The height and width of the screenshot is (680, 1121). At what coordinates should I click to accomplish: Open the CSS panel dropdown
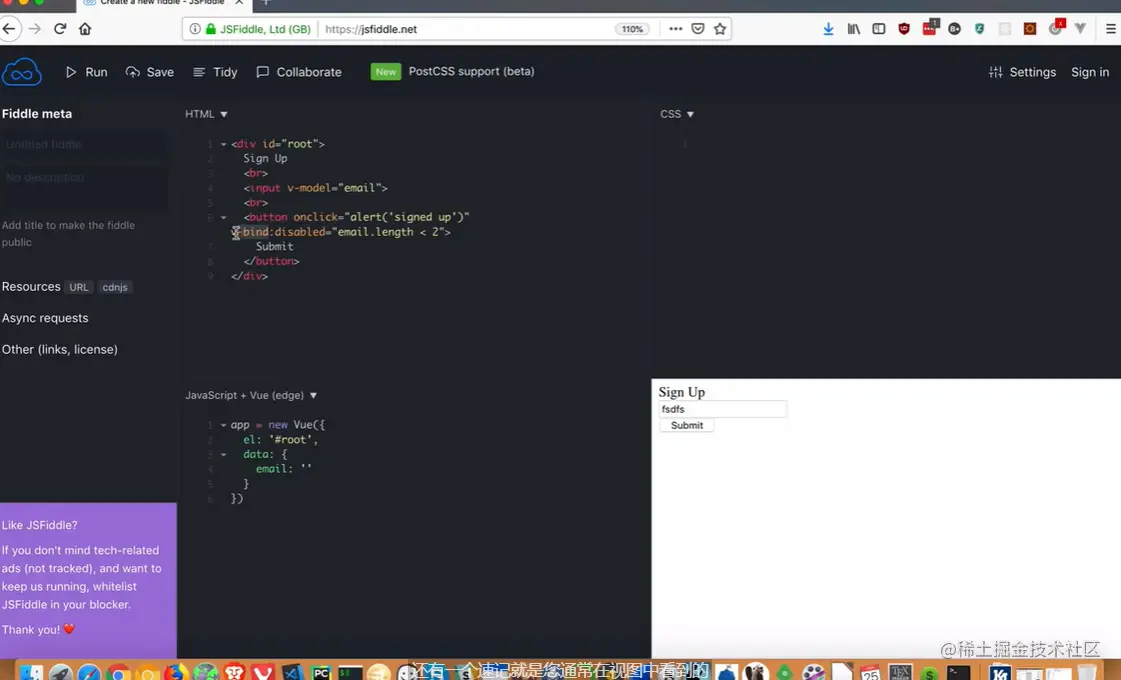(x=677, y=114)
